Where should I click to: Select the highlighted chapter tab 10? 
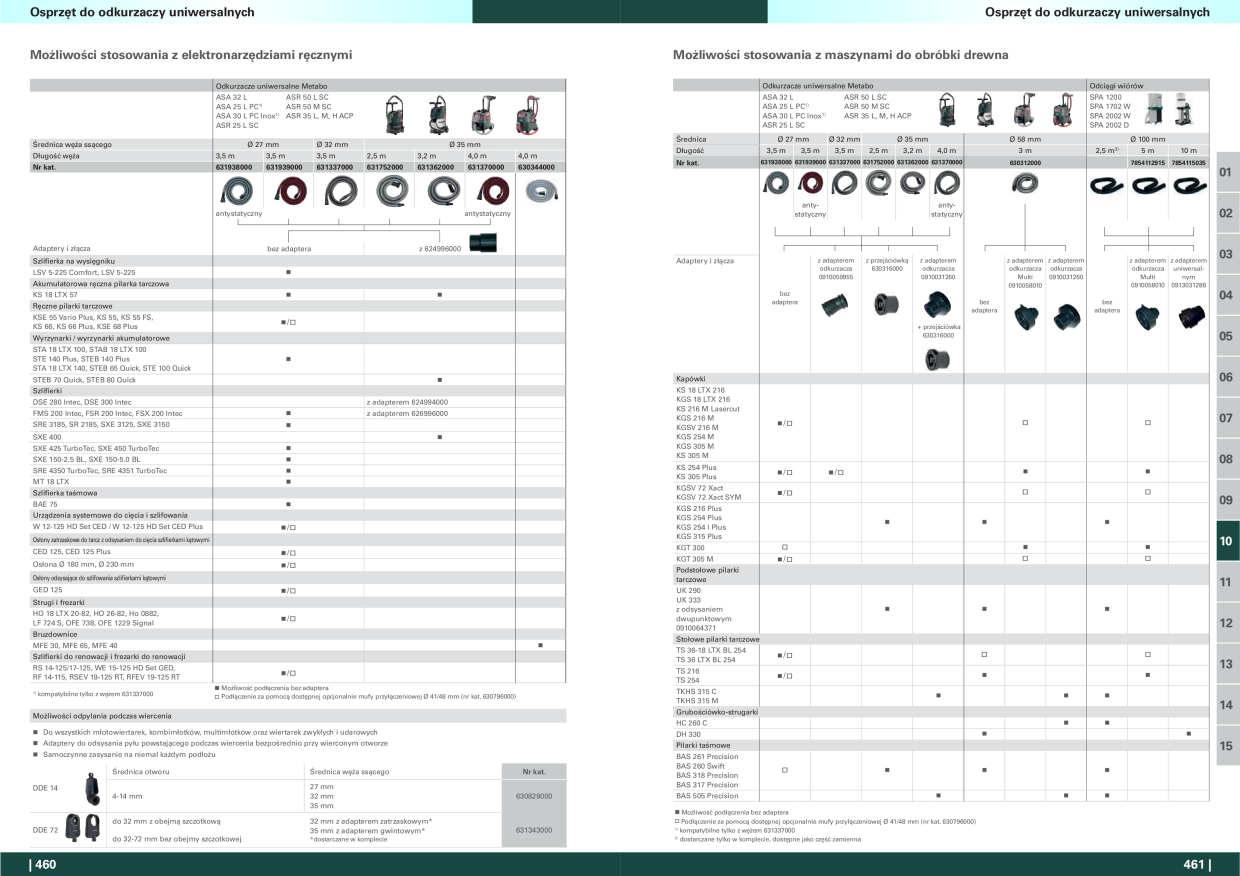(1227, 541)
